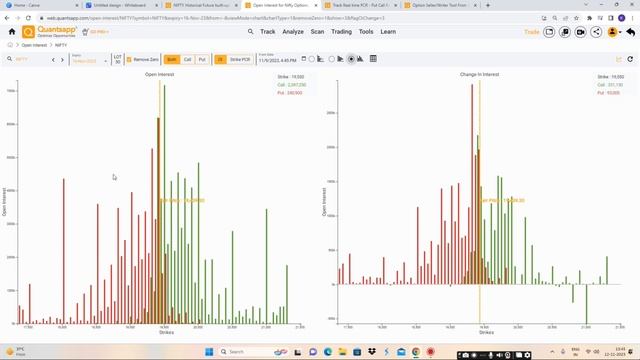Viewport: 640px width, 360px height.
Task: Open the Tools menu
Action: click(x=366, y=32)
